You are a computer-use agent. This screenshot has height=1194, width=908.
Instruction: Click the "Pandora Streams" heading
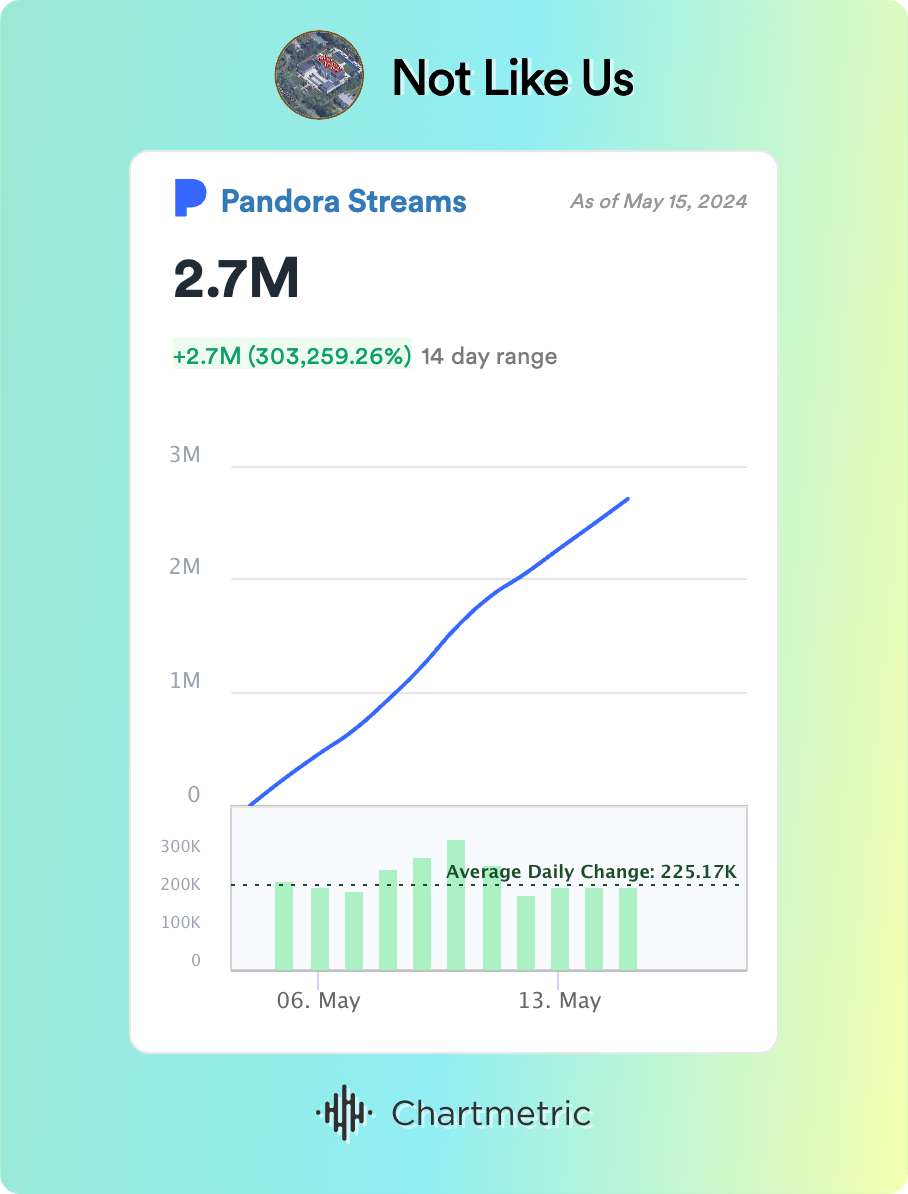(344, 201)
